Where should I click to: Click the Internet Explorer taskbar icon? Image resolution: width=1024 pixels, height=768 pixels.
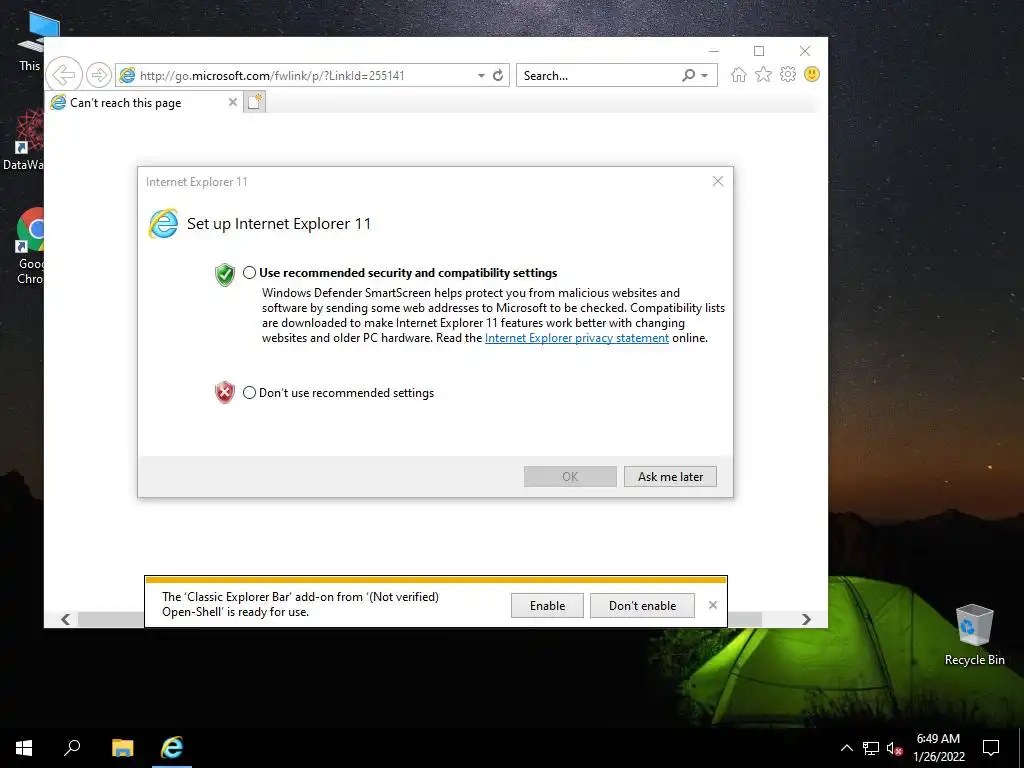click(x=172, y=748)
